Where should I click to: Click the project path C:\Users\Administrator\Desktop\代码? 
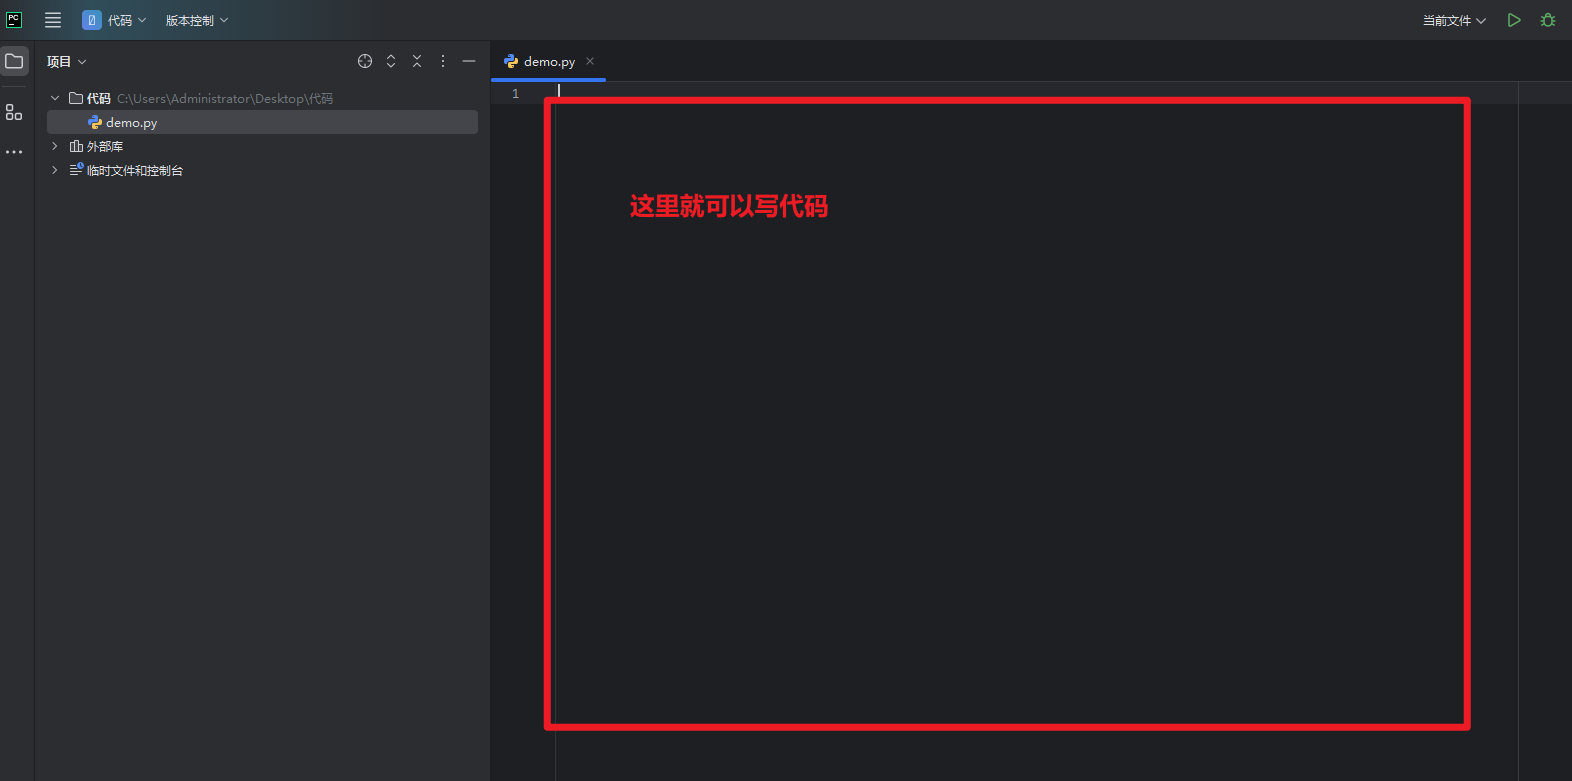[225, 98]
